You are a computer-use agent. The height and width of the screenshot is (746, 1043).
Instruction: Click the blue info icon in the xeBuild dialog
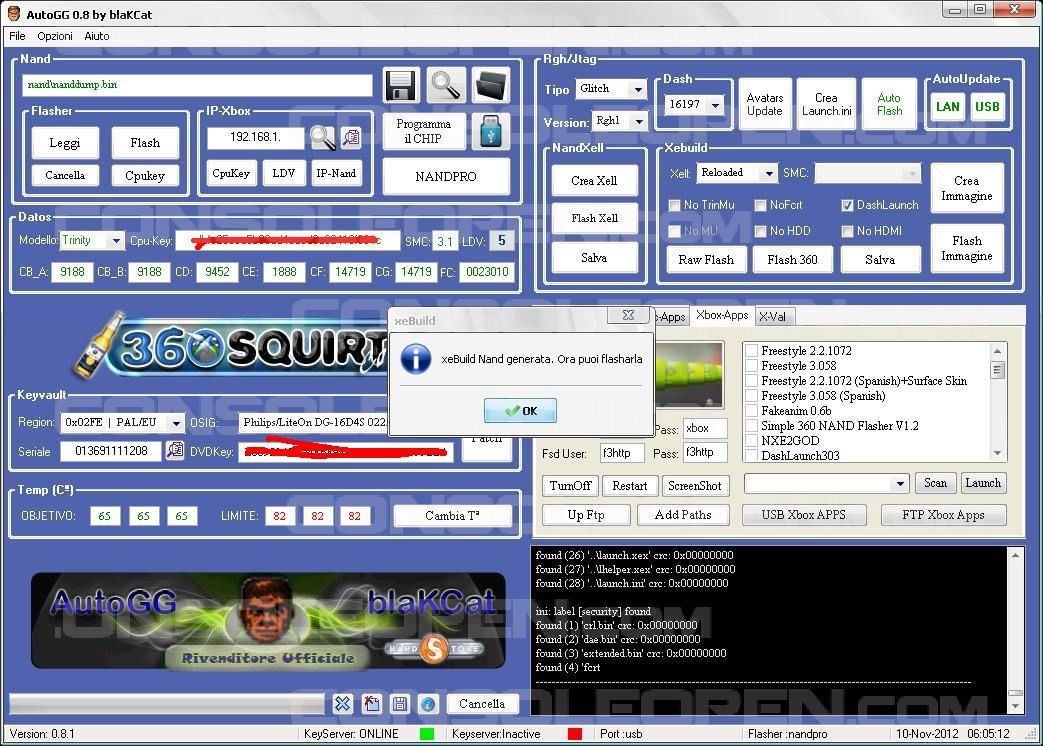pos(416,359)
